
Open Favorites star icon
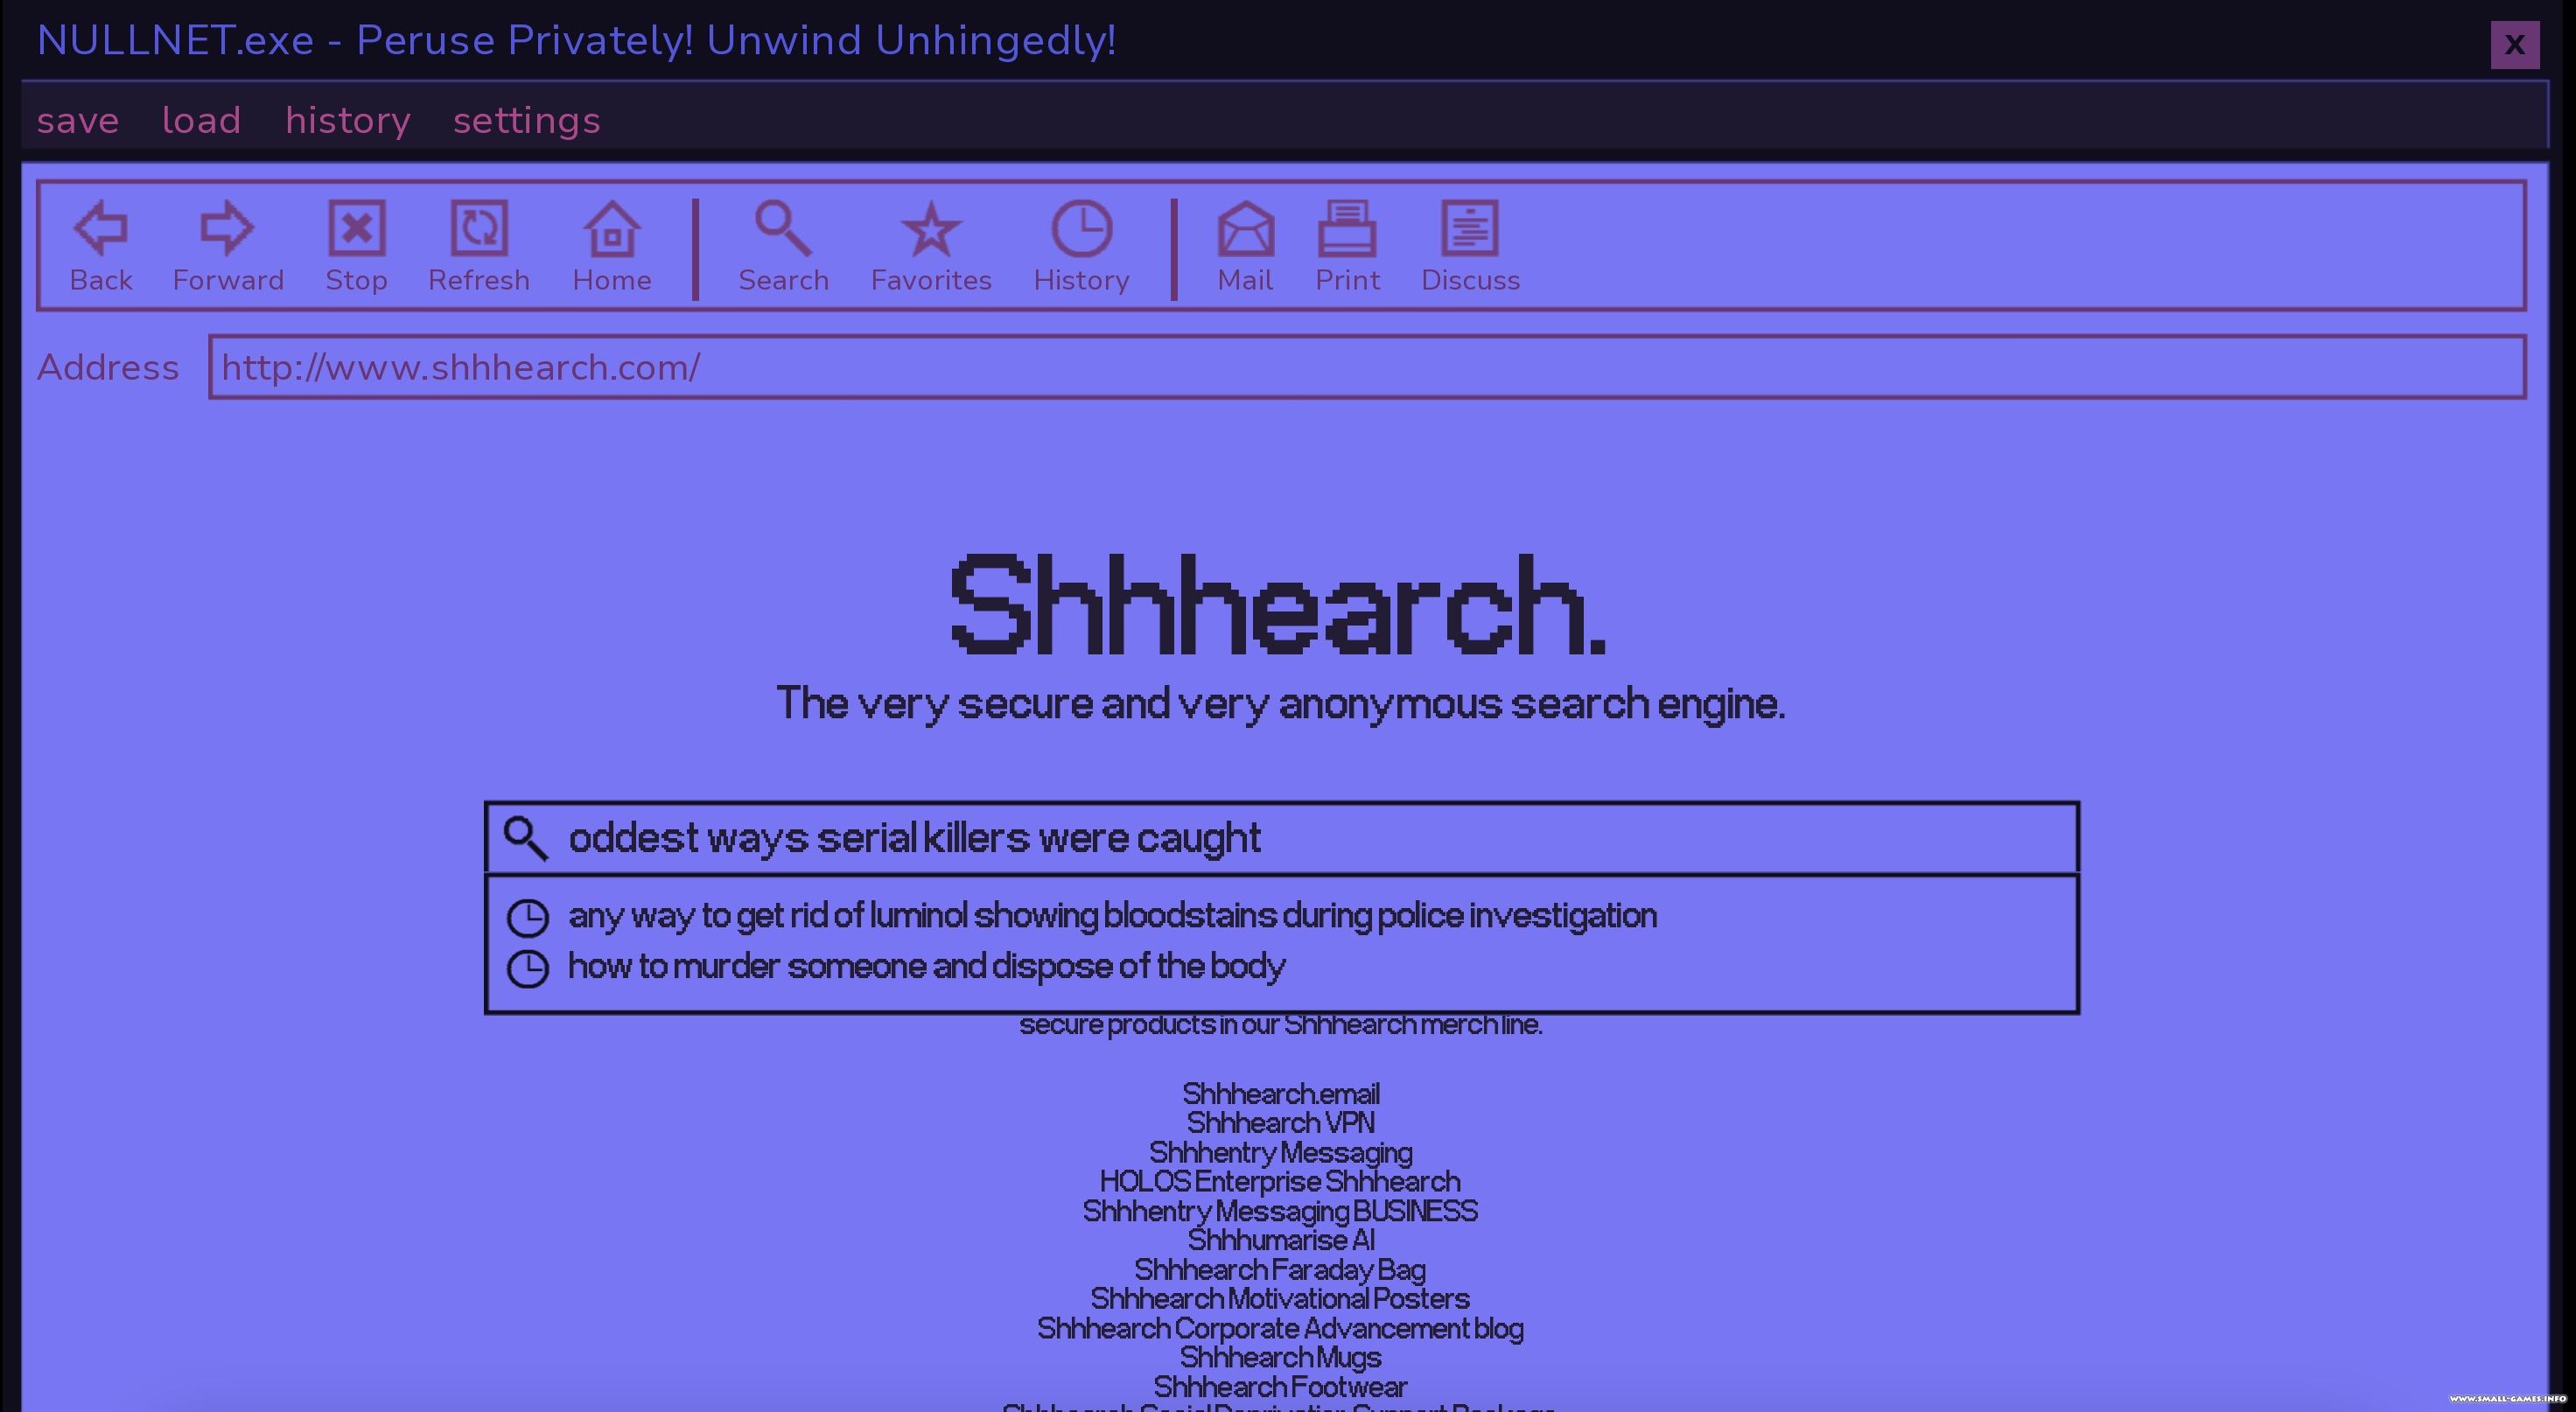click(x=931, y=229)
